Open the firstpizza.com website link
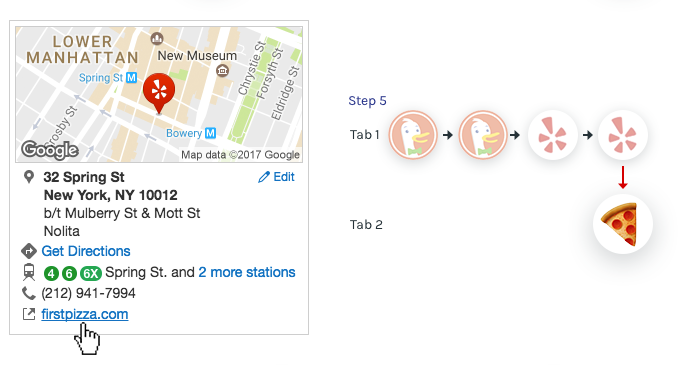The image size is (700, 365). point(85,314)
